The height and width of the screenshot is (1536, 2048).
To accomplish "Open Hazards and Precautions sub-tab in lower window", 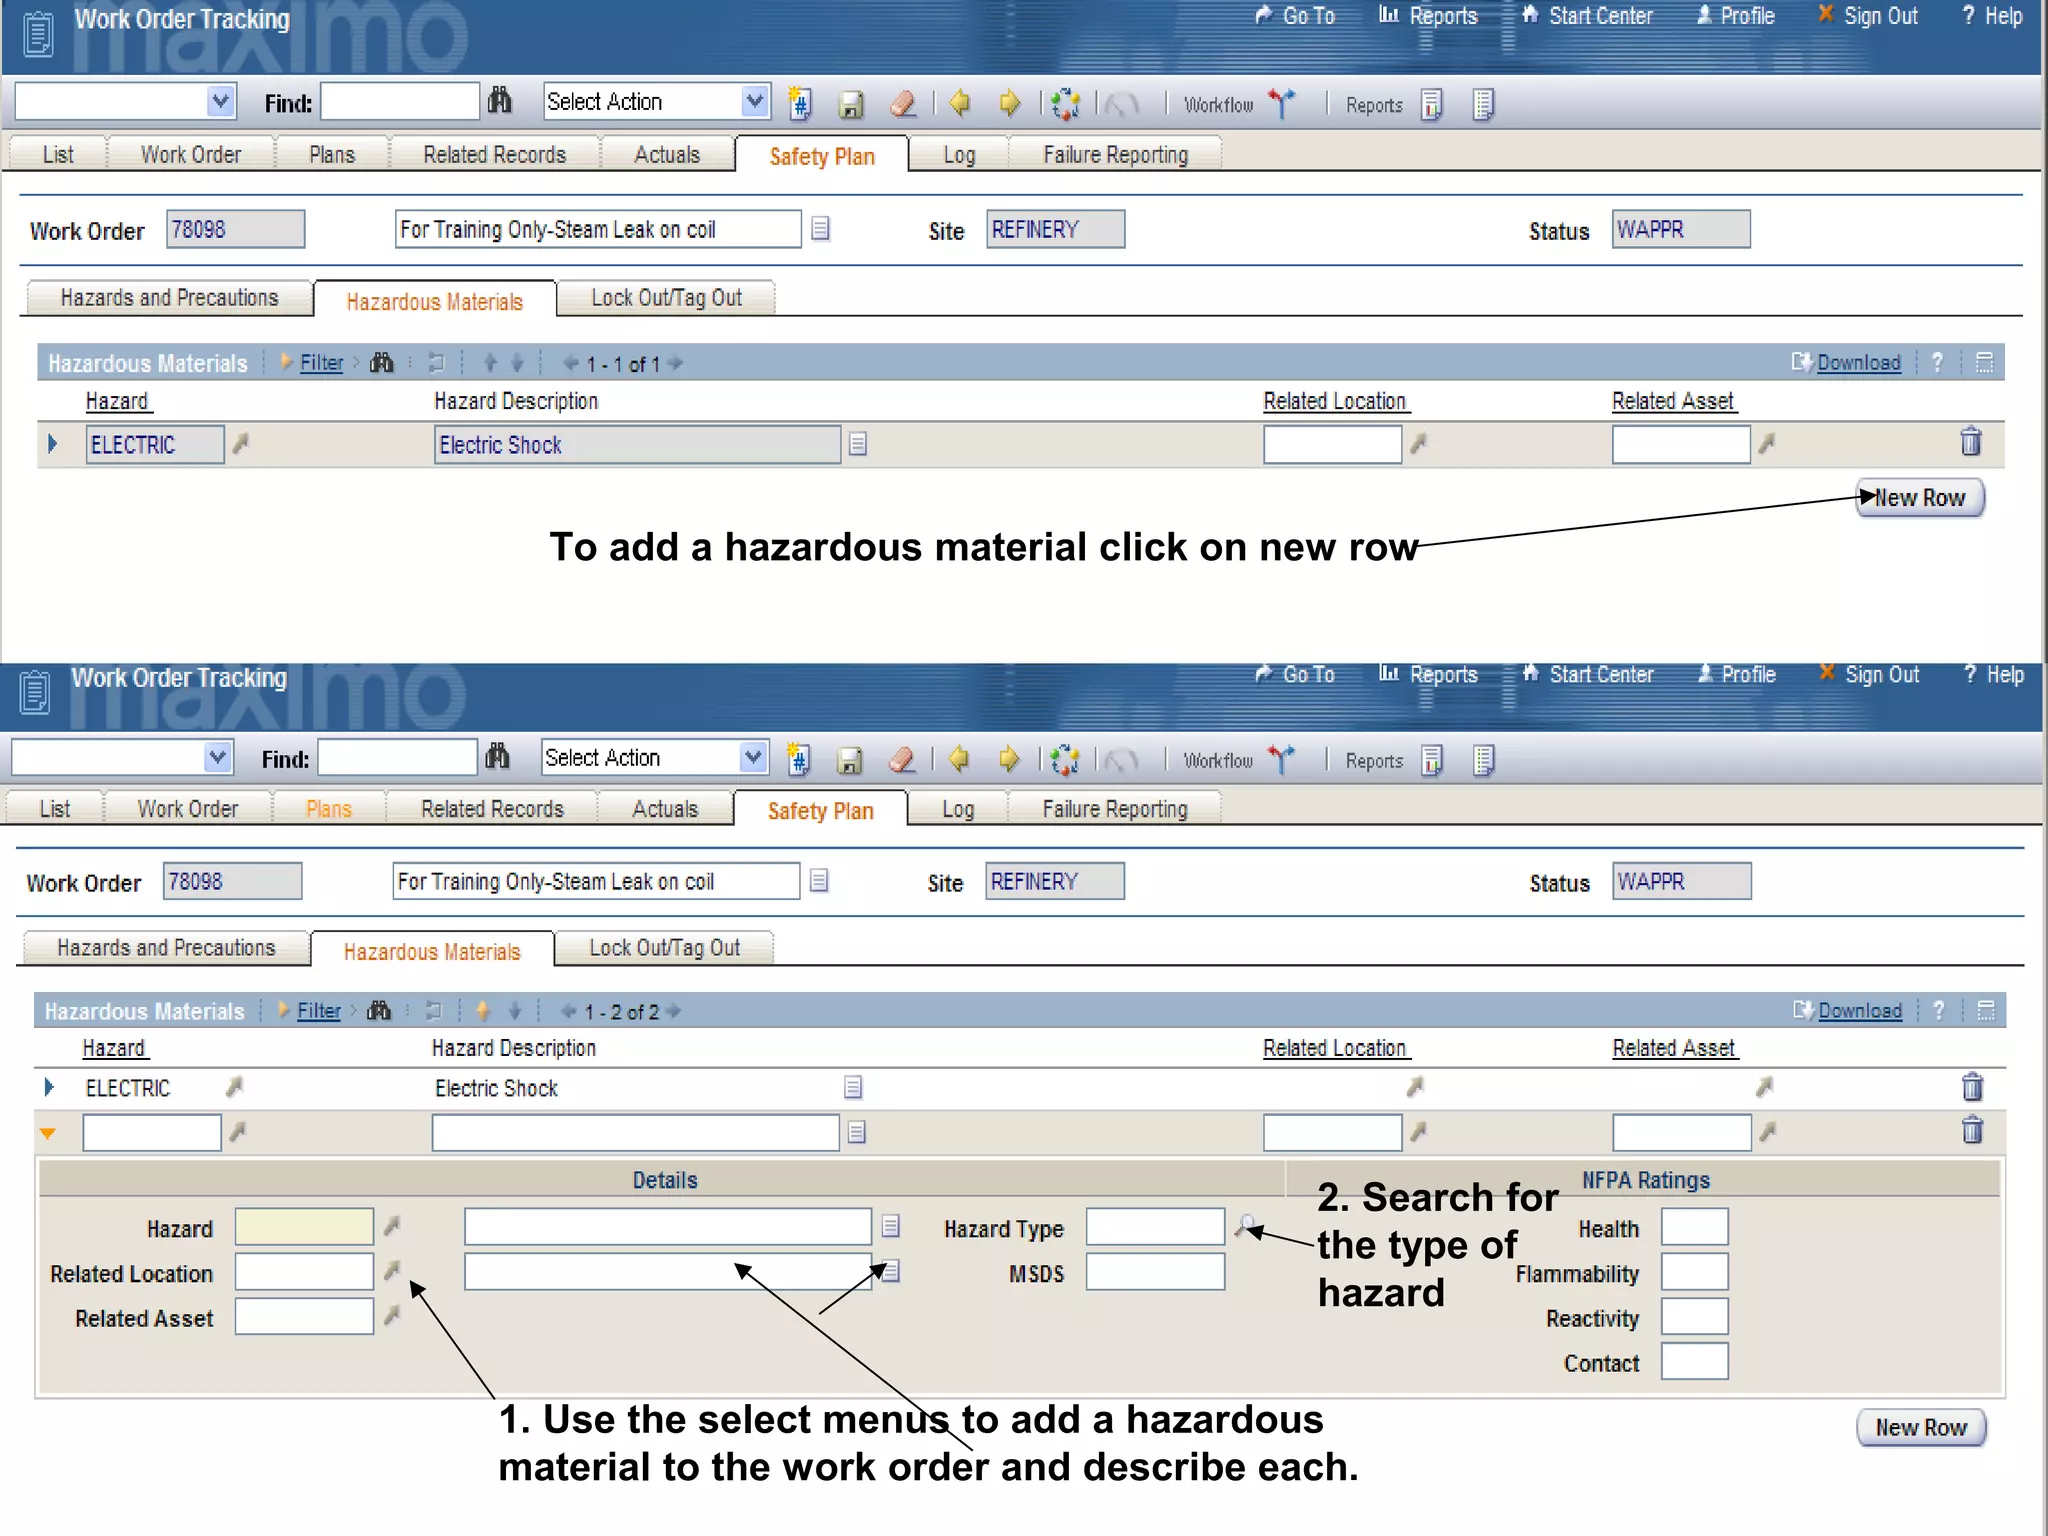I will click(166, 947).
